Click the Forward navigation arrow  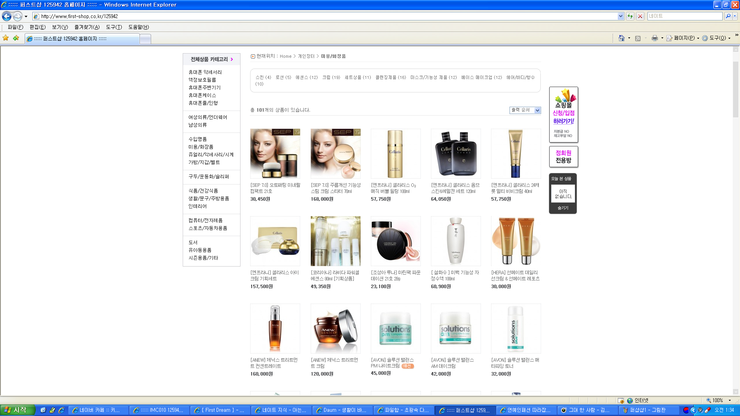pos(18,16)
